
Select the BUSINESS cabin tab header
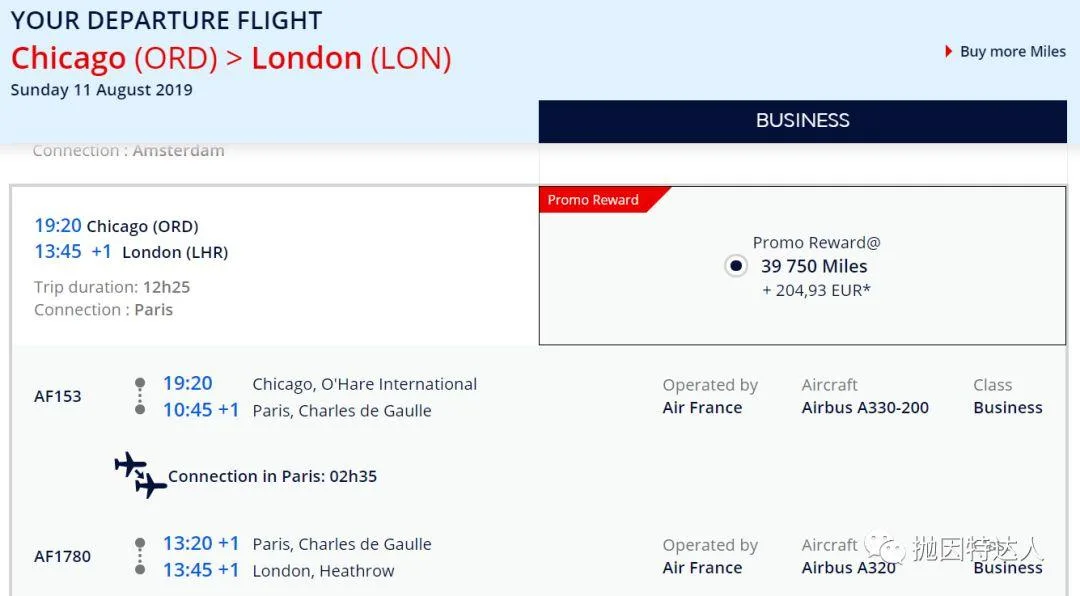click(802, 121)
